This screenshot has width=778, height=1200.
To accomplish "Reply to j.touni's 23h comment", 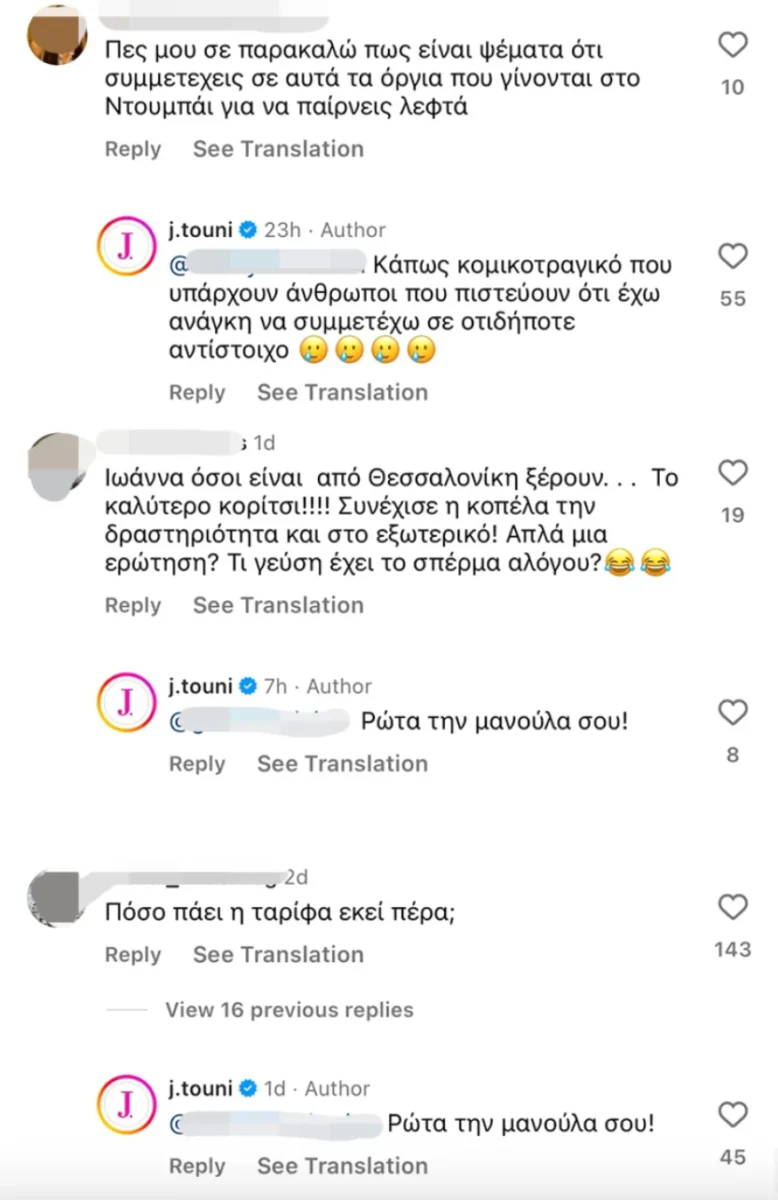I will pos(197,393).
